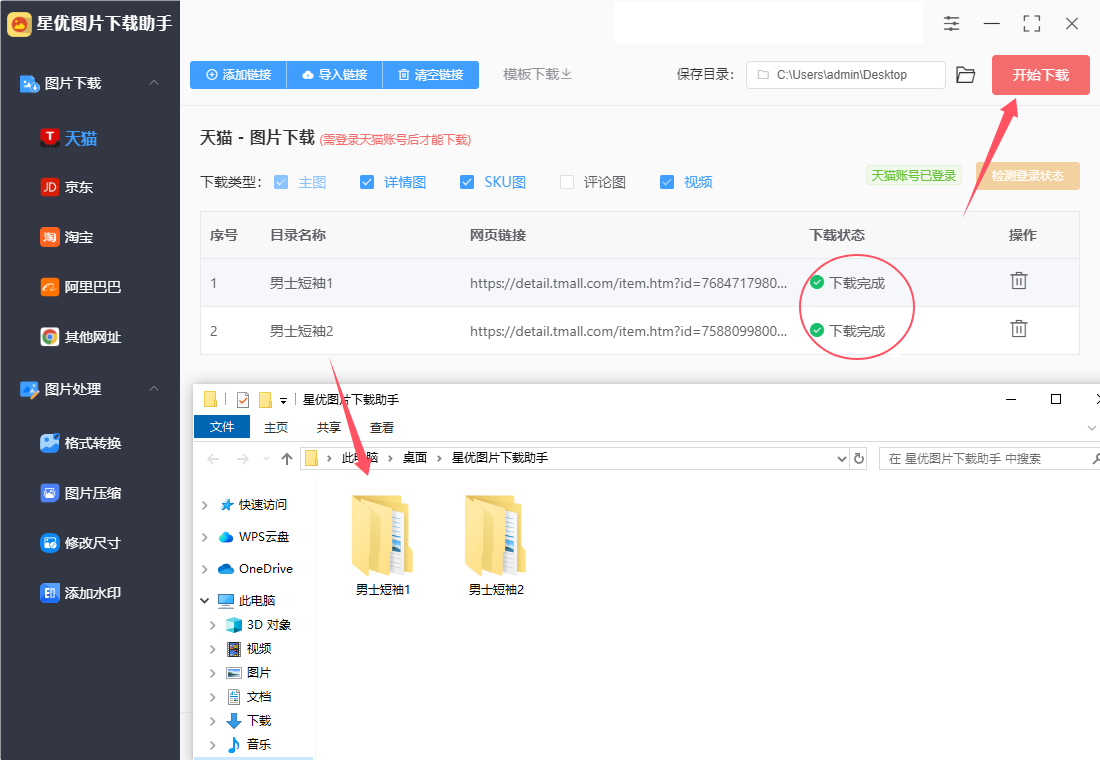Uncheck the SKU图 download type checkbox

coord(467,182)
